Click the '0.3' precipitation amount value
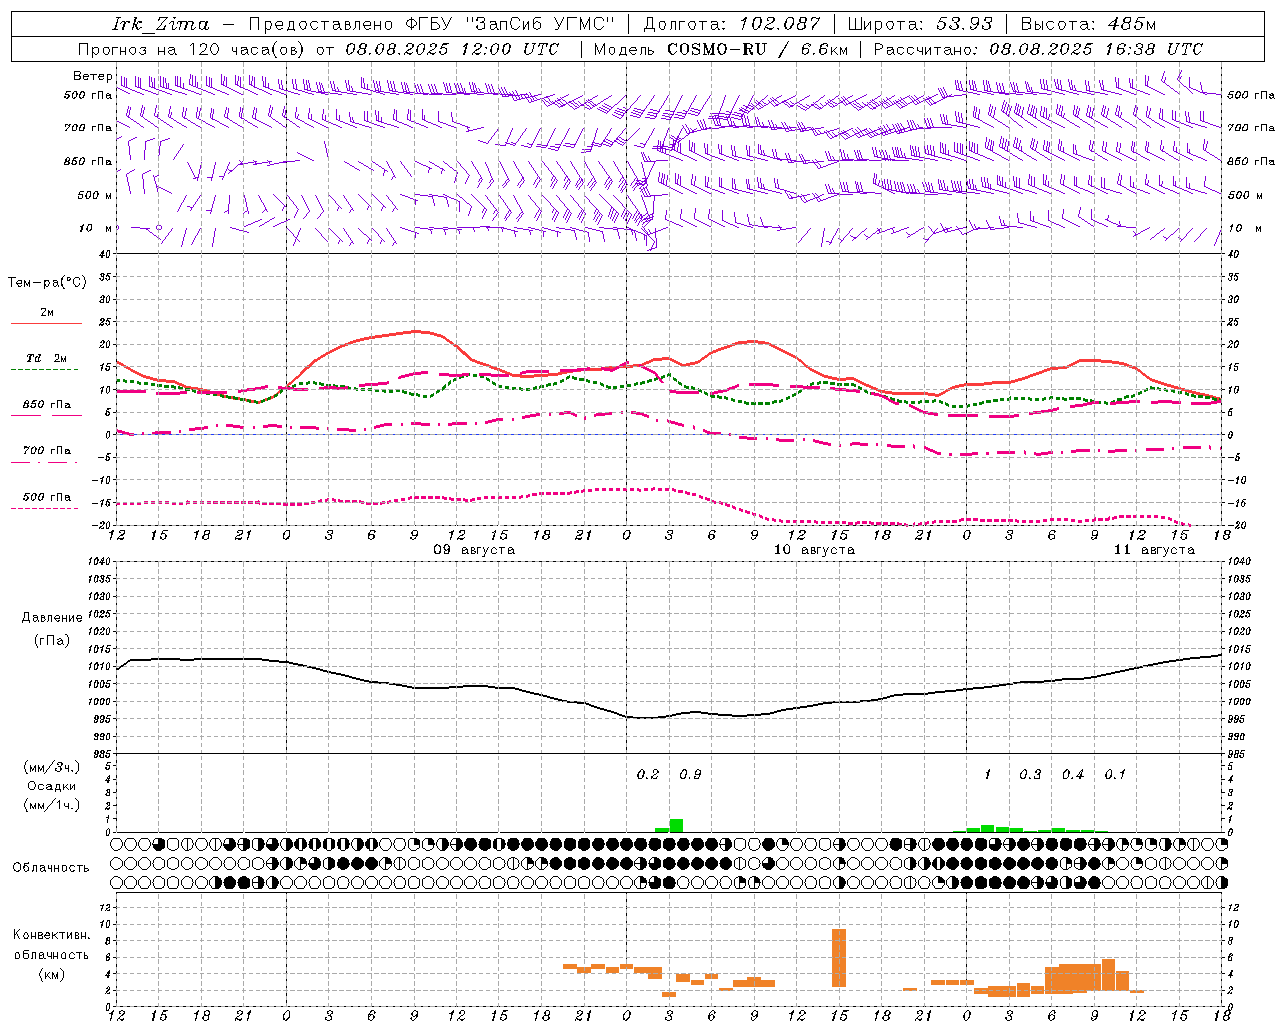 click(x=1030, y=774)
